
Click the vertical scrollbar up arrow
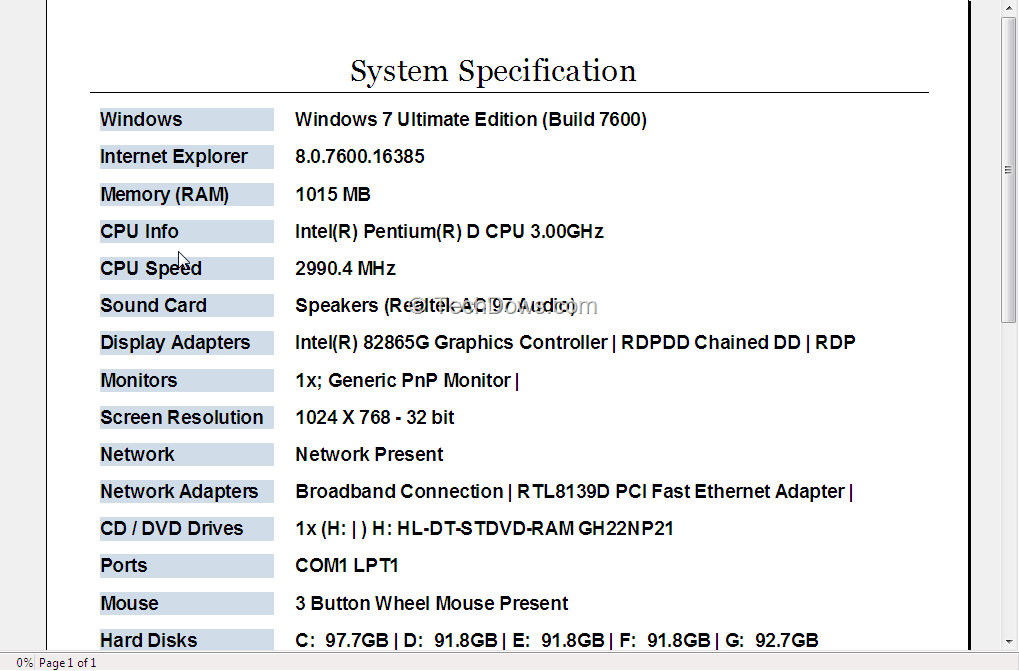pos(1009,8)
